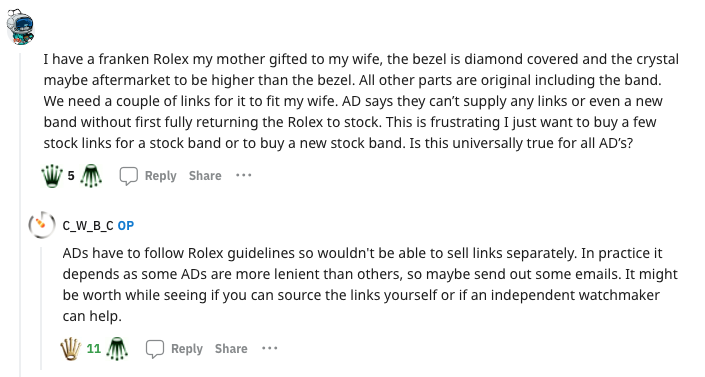Collapse C_W_B_C's reply via its thread line
Image resolution: width=705 pixels, height=377 pixels.
tap(41, 308)
